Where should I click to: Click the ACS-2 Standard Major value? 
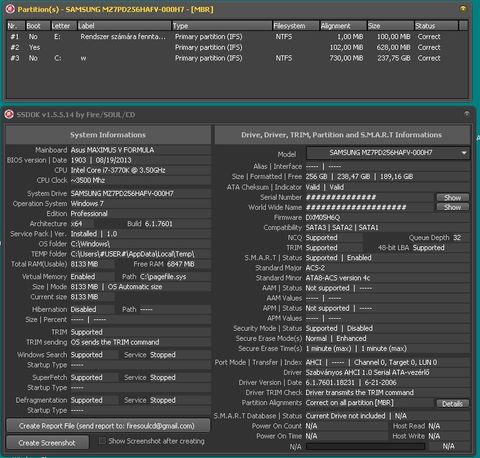click(x=315, y=268)
